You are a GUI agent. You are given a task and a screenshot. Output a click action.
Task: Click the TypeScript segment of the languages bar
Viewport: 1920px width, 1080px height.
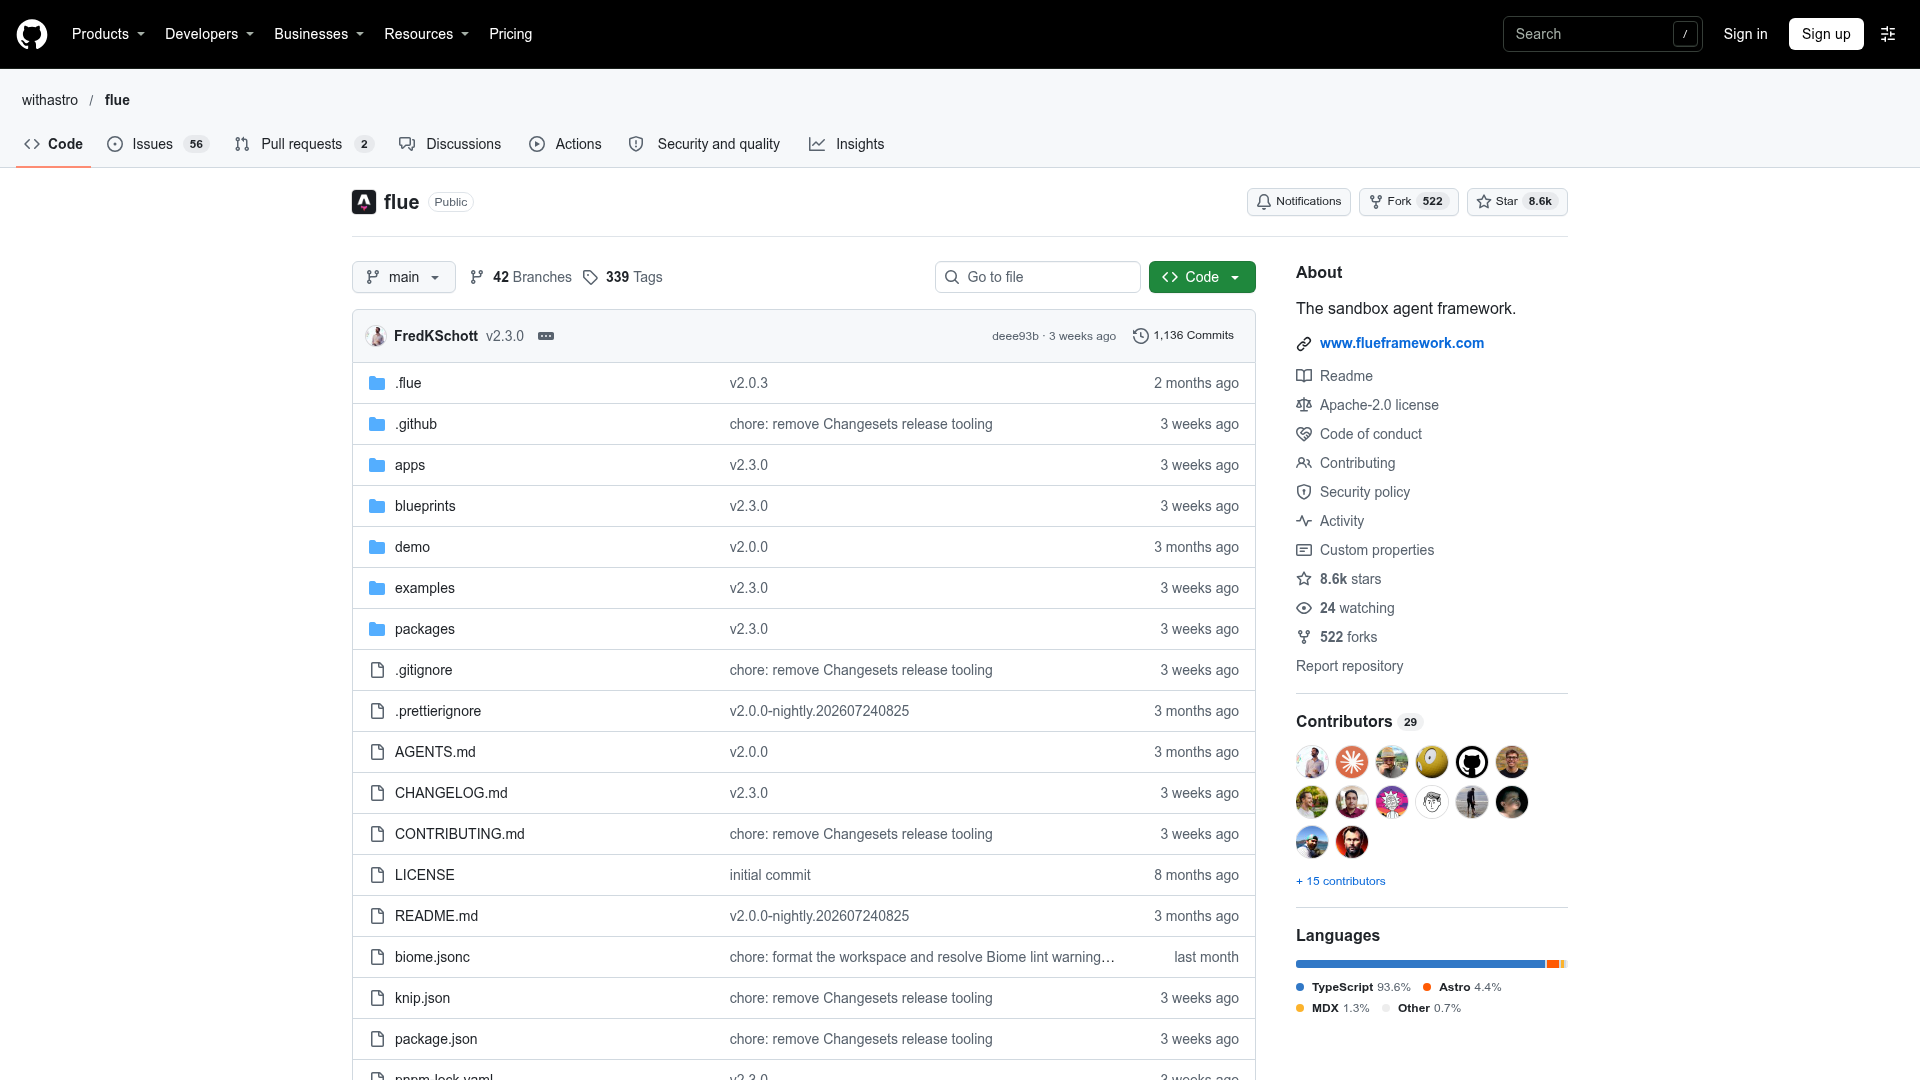1420,964
